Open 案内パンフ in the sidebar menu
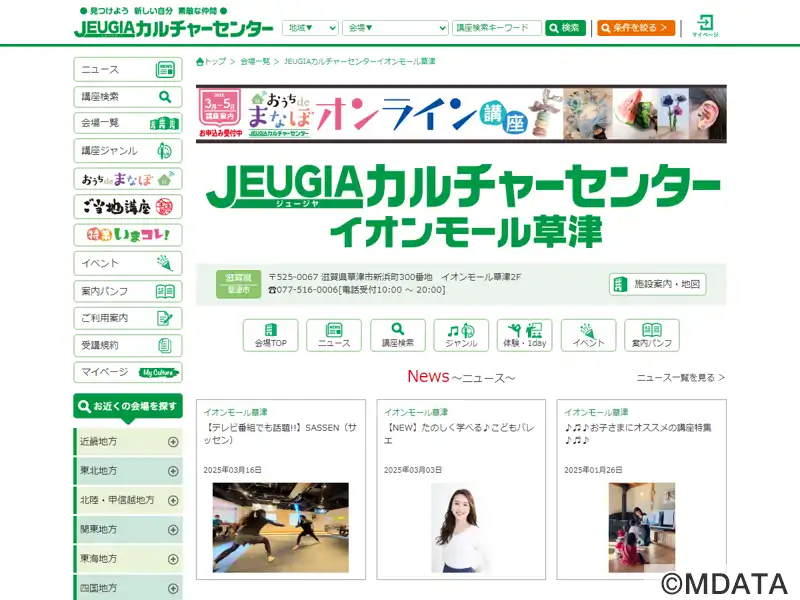Screen dimensions: 800x600 (128, 291)
